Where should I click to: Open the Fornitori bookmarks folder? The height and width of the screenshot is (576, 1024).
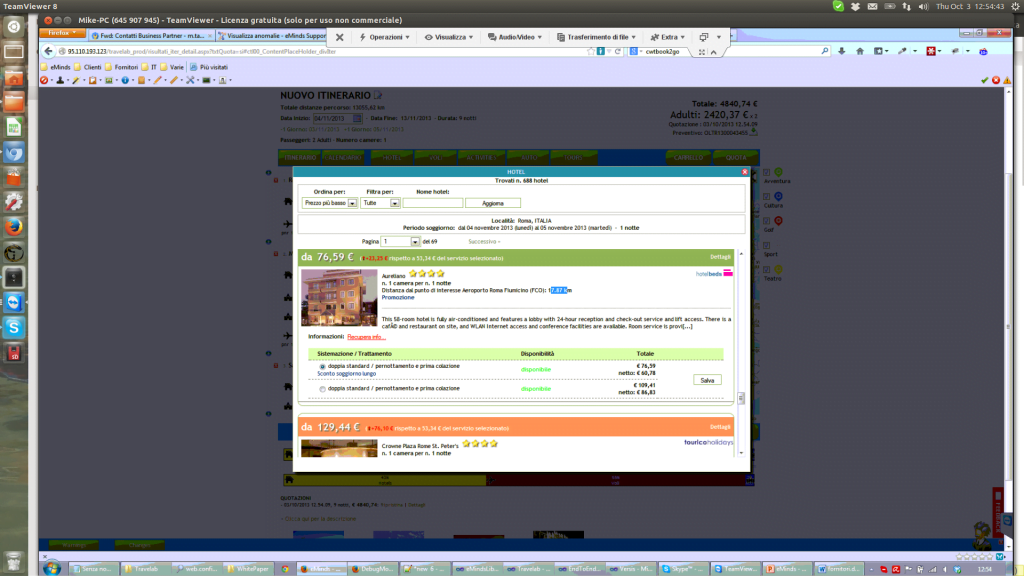click(x=121, y=67)
